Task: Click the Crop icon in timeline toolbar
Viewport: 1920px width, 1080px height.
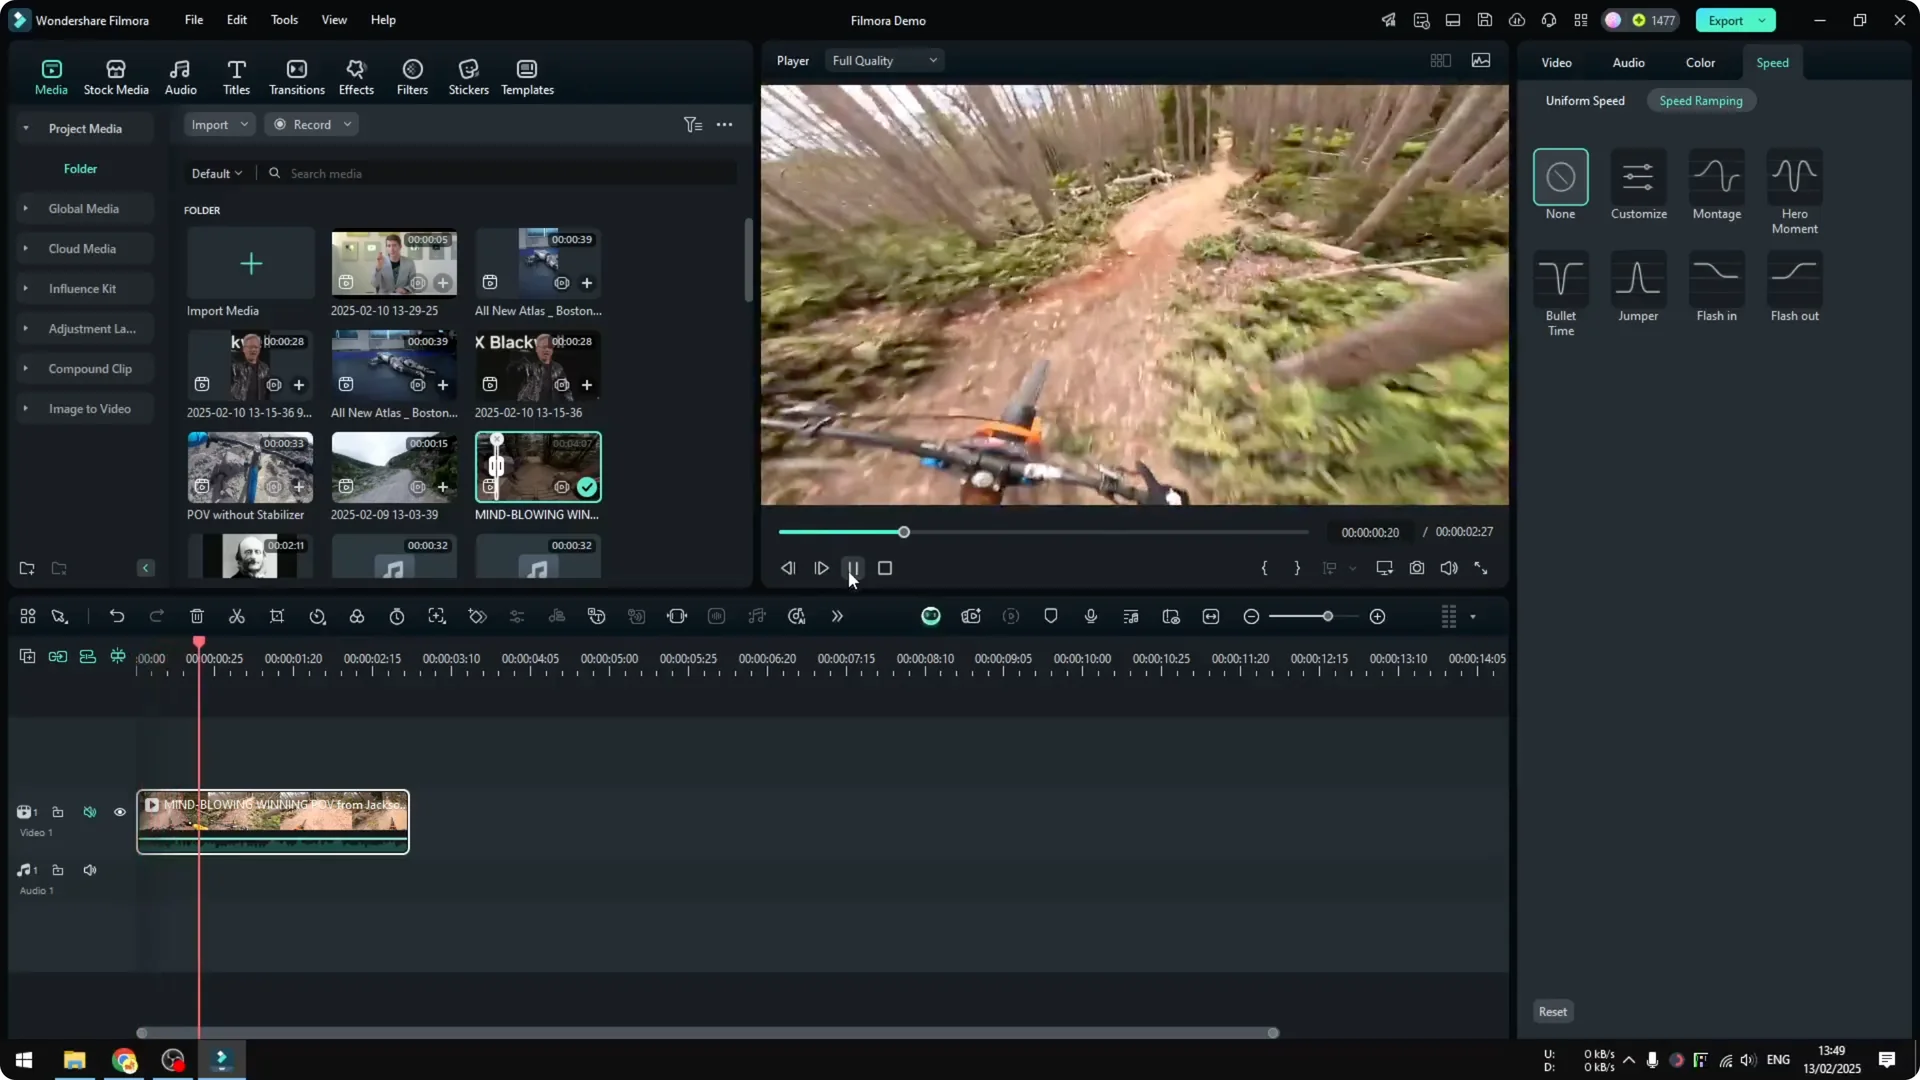Action: tap(277, 616)
